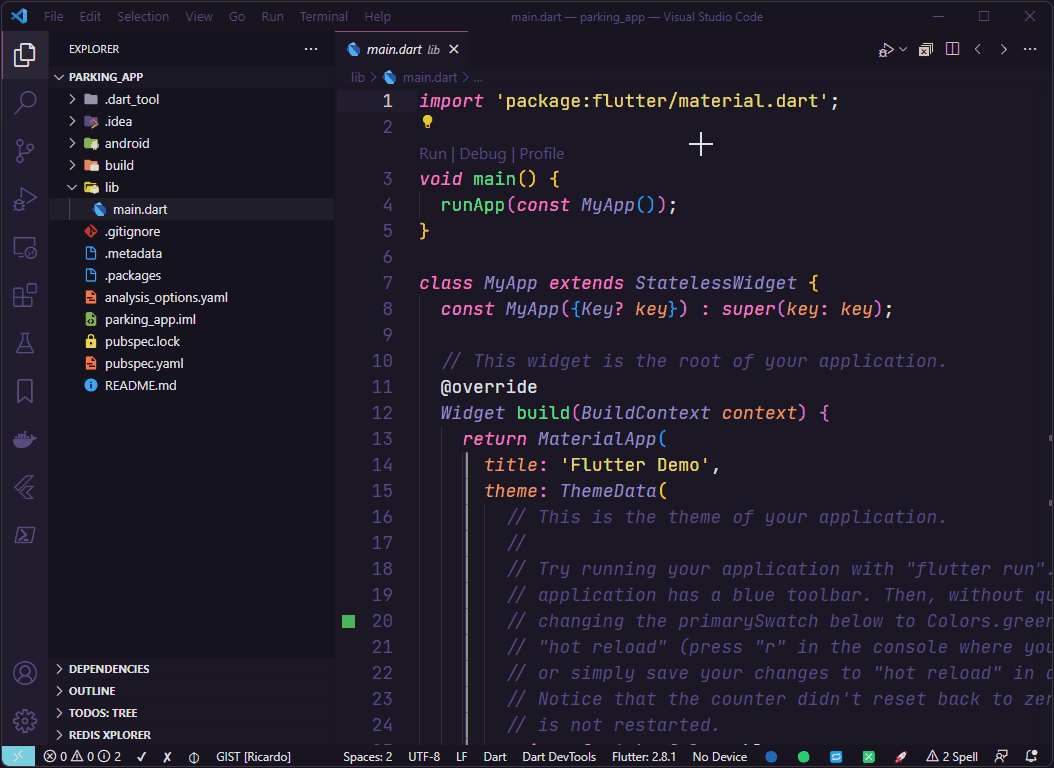Open the notifications bell in status bar

[1031, 757]
